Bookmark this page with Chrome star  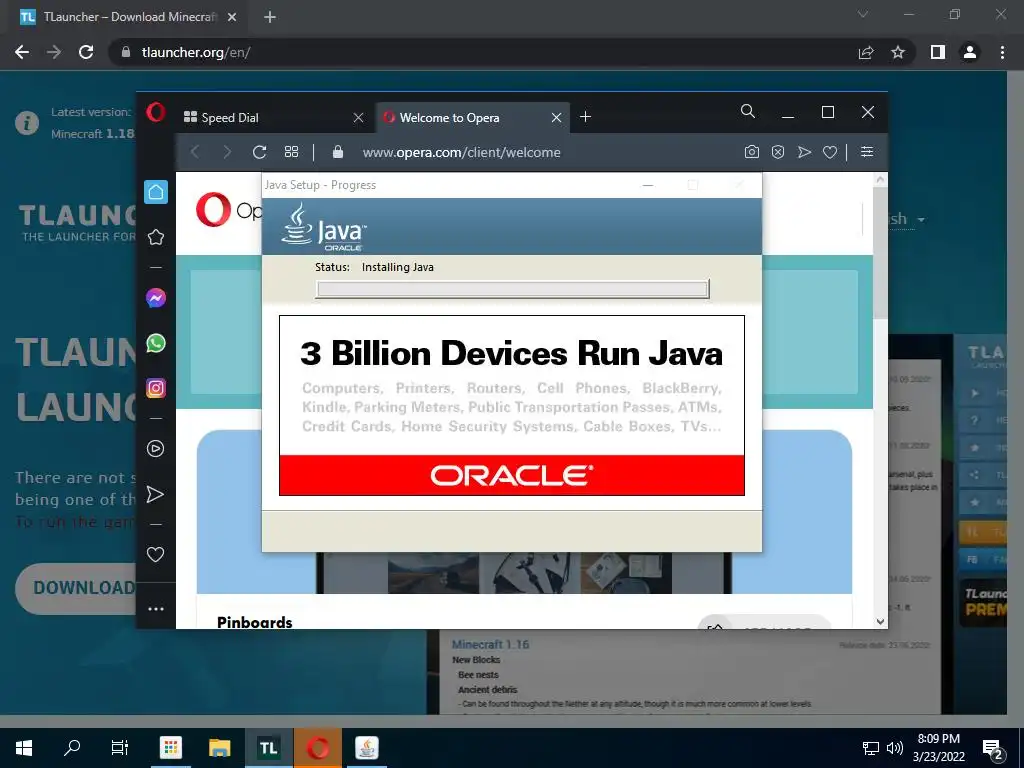pos(898,52)
